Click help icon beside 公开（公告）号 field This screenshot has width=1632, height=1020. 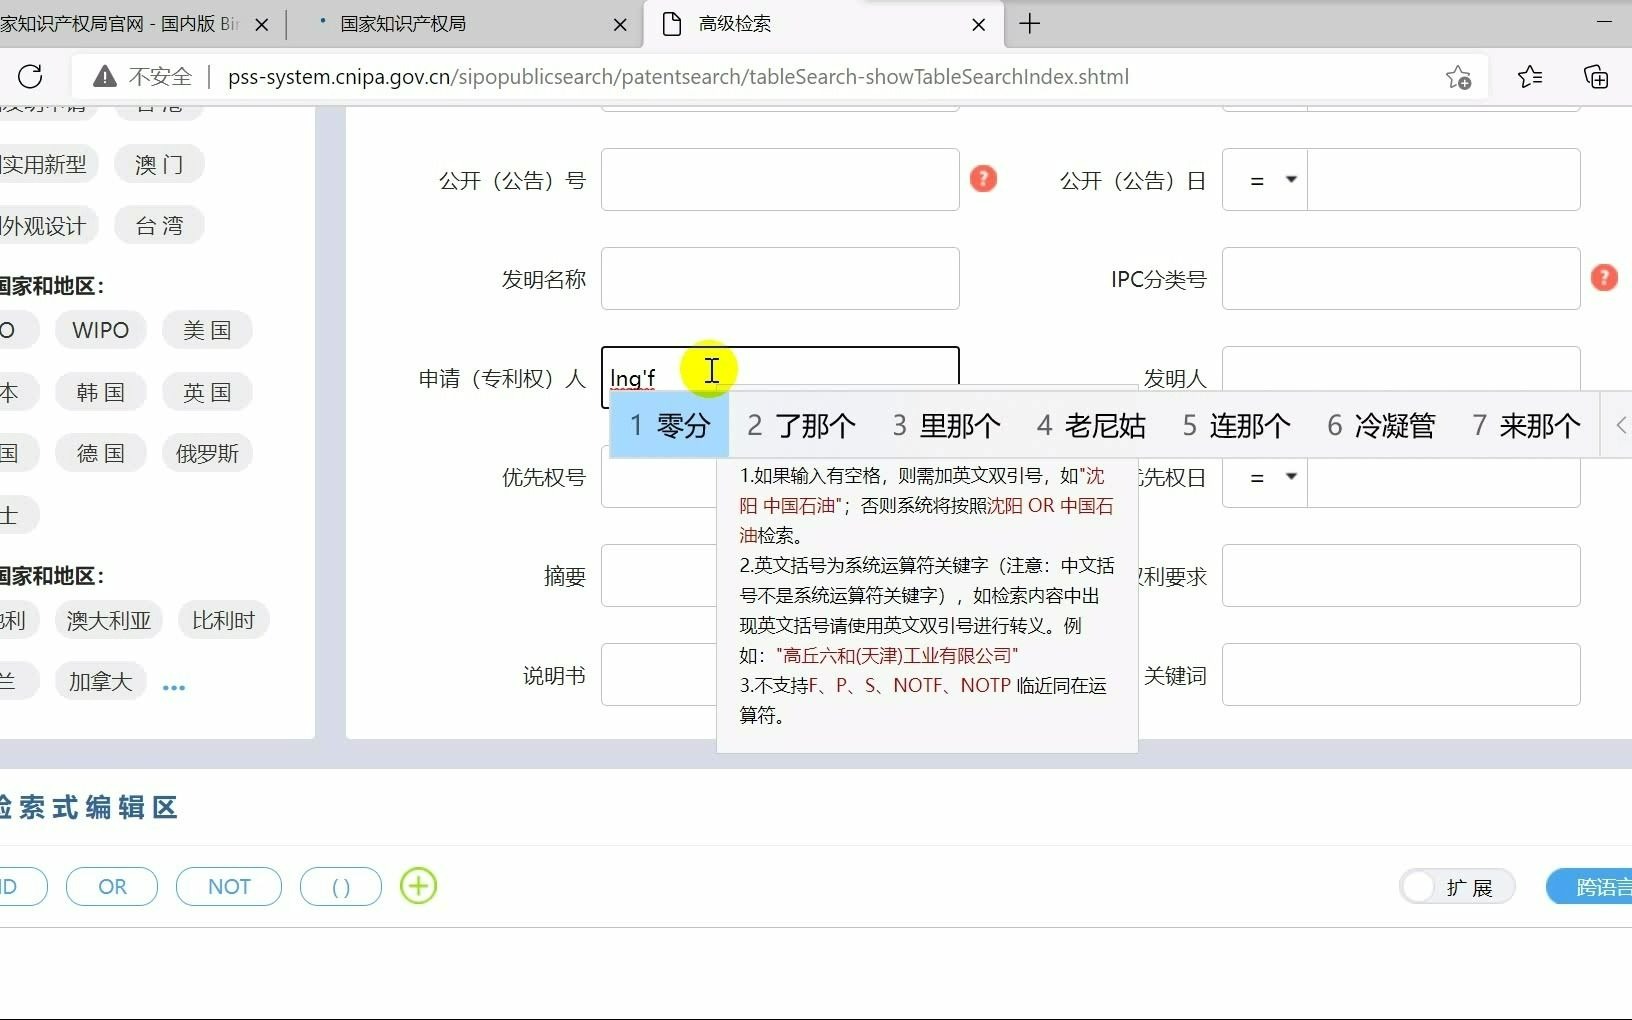[983, 179]
